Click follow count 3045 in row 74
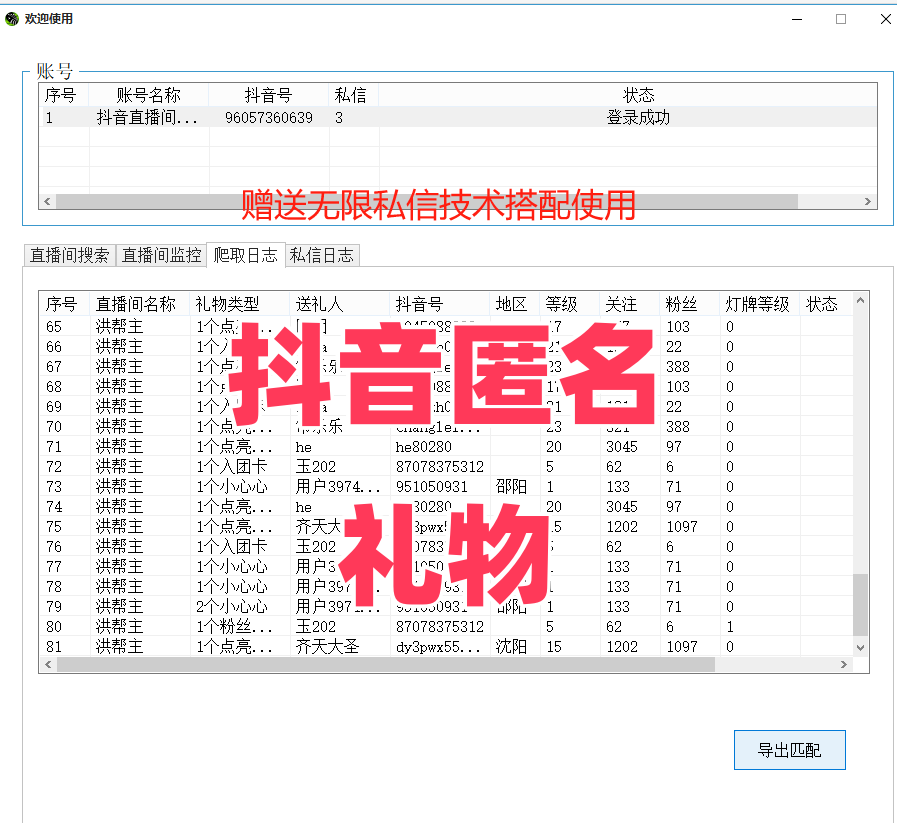Viewport: 897px width, 823px height. point(622,507)
